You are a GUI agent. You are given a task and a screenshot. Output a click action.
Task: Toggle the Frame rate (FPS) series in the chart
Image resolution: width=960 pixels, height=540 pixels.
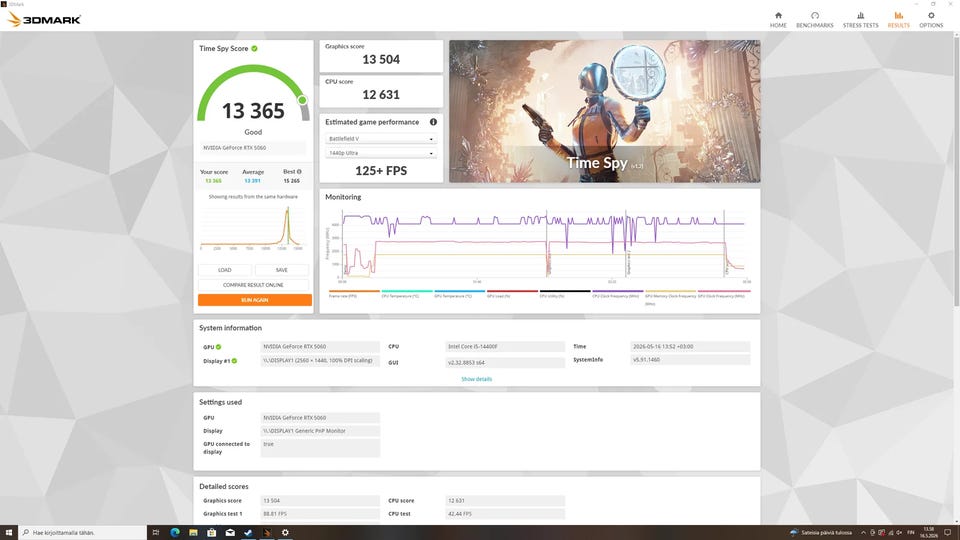[354, 294]
